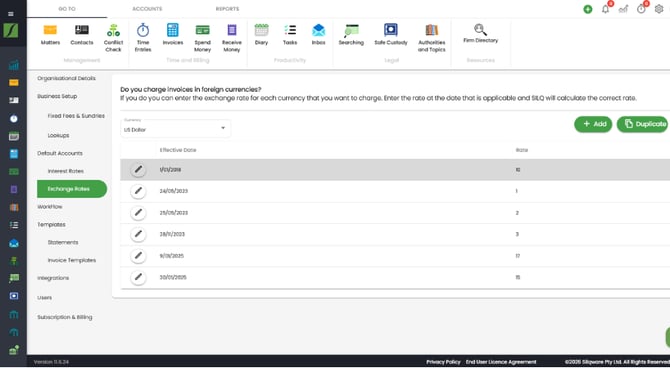
Task: Open Lookups settings page
Action: (59, 135)
